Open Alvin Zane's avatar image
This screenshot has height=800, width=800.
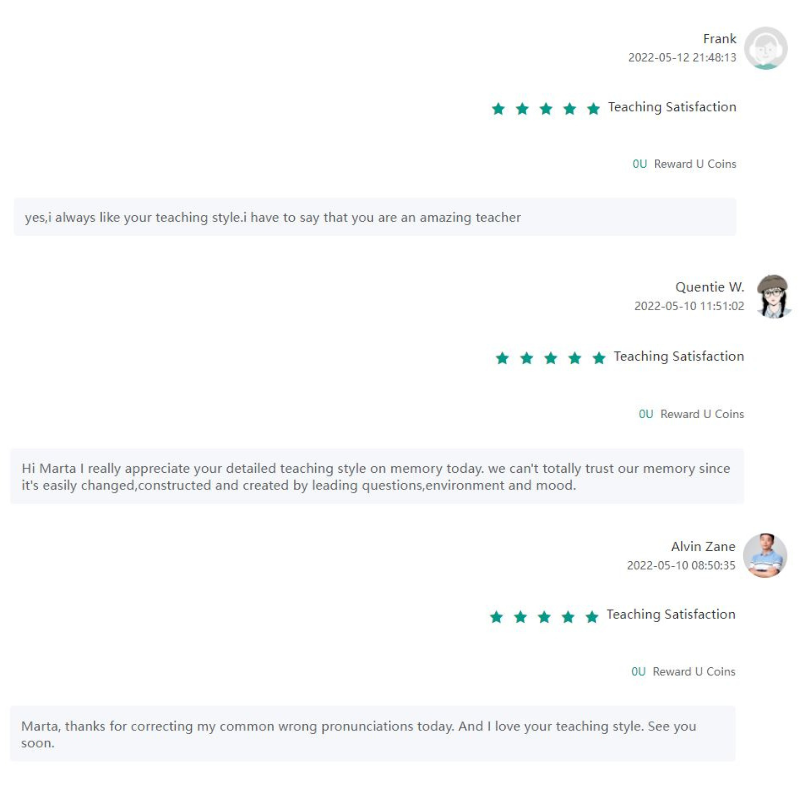tap(763, 557)
